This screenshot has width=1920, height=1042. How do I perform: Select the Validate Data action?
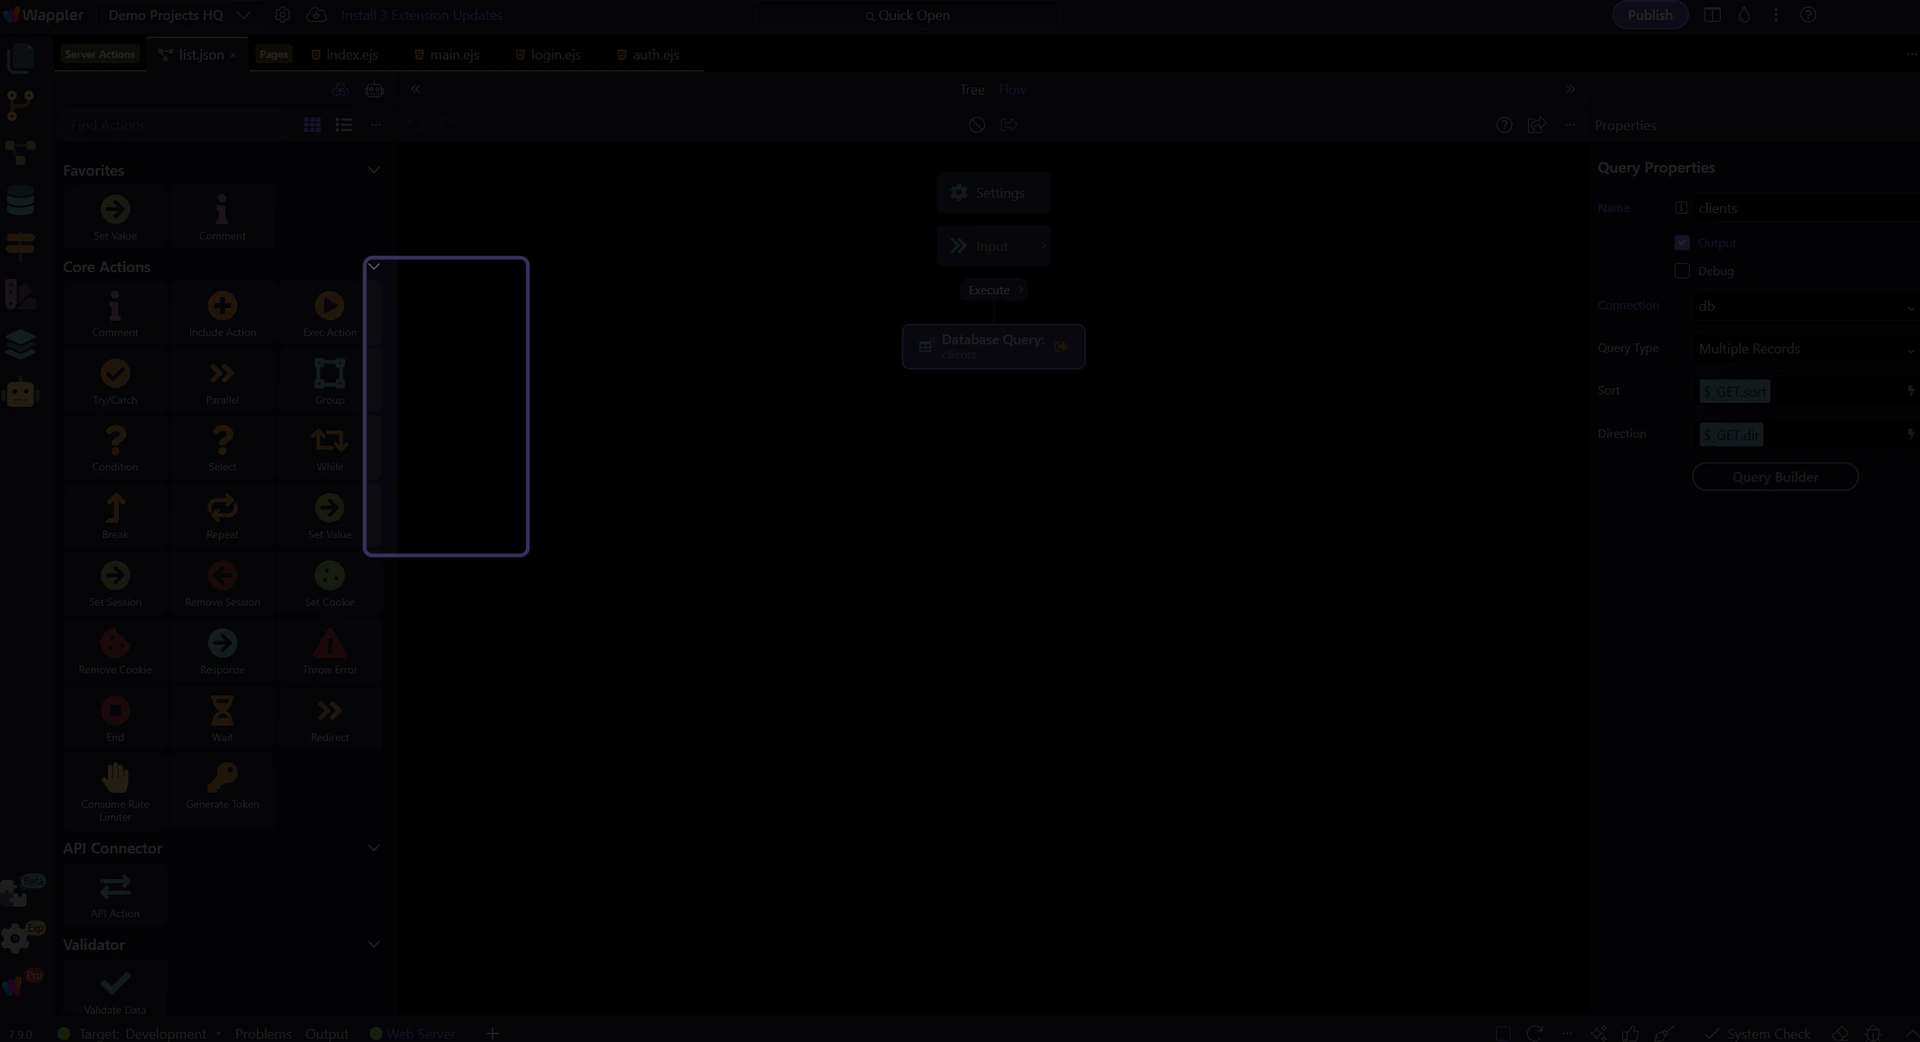(115, 984)
